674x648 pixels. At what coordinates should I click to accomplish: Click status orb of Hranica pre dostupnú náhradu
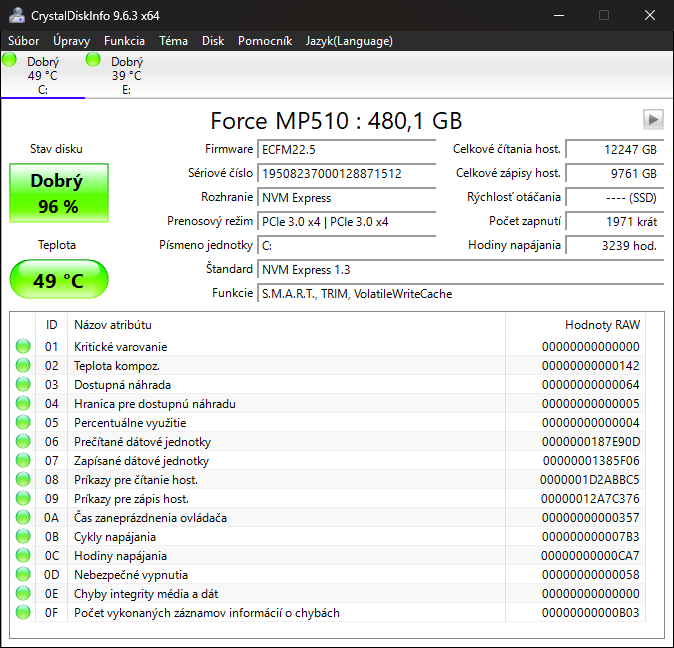tap(23, 403)
